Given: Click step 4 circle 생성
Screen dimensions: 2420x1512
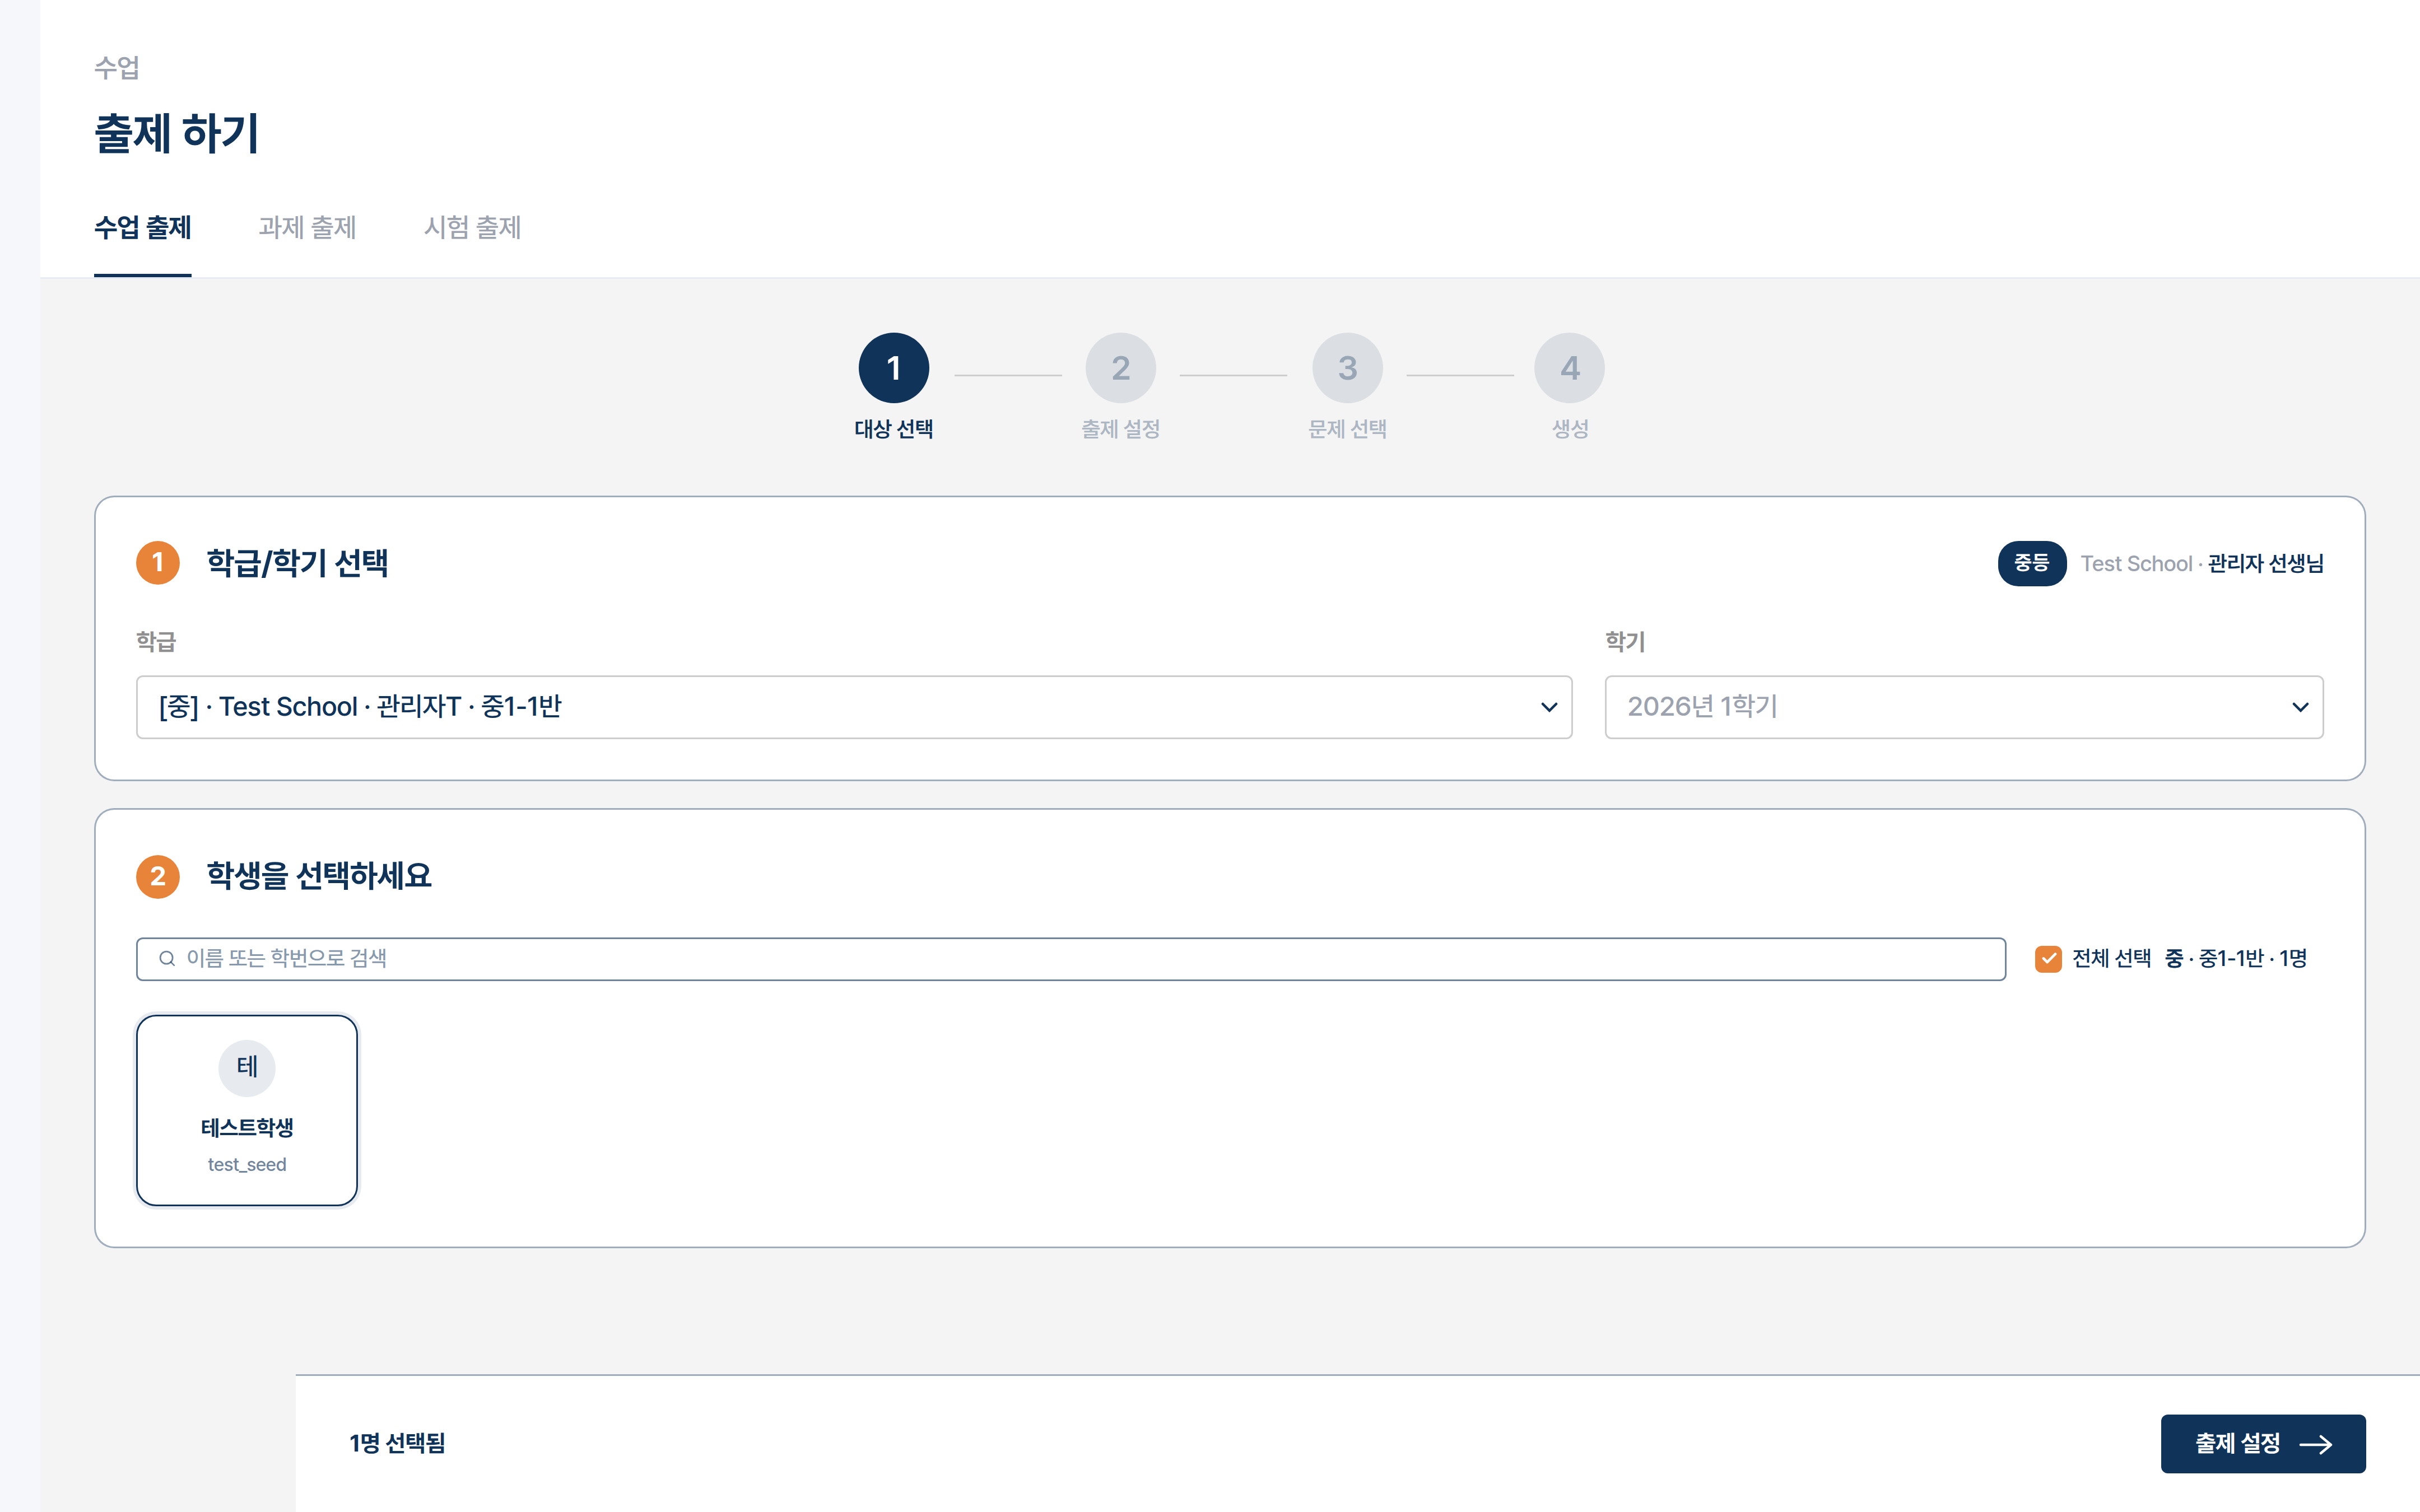Looking at the screenshot, I should pos(1569,368).
